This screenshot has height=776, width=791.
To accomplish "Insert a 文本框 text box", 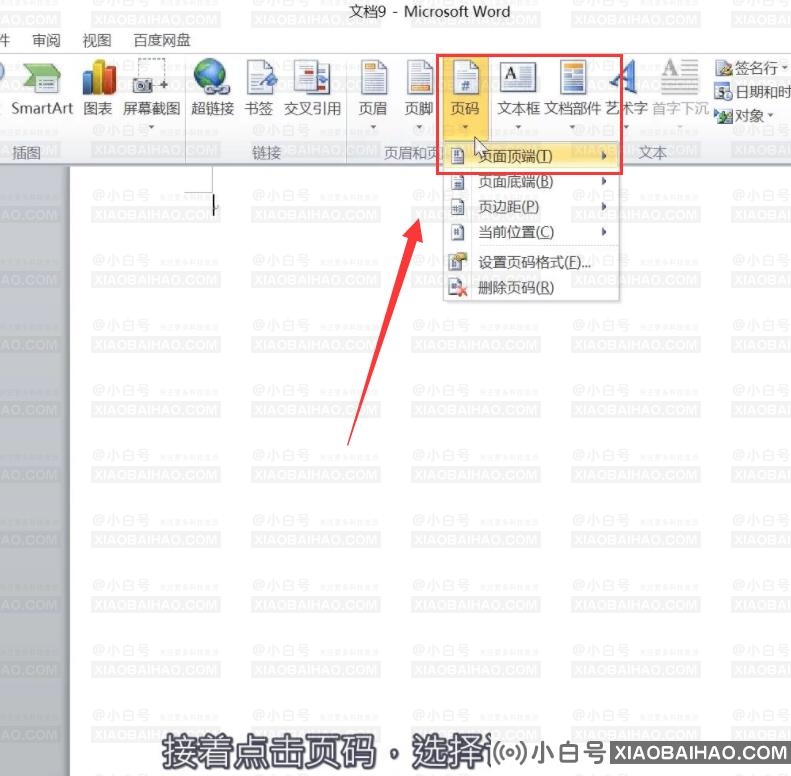I will (518, 94).
